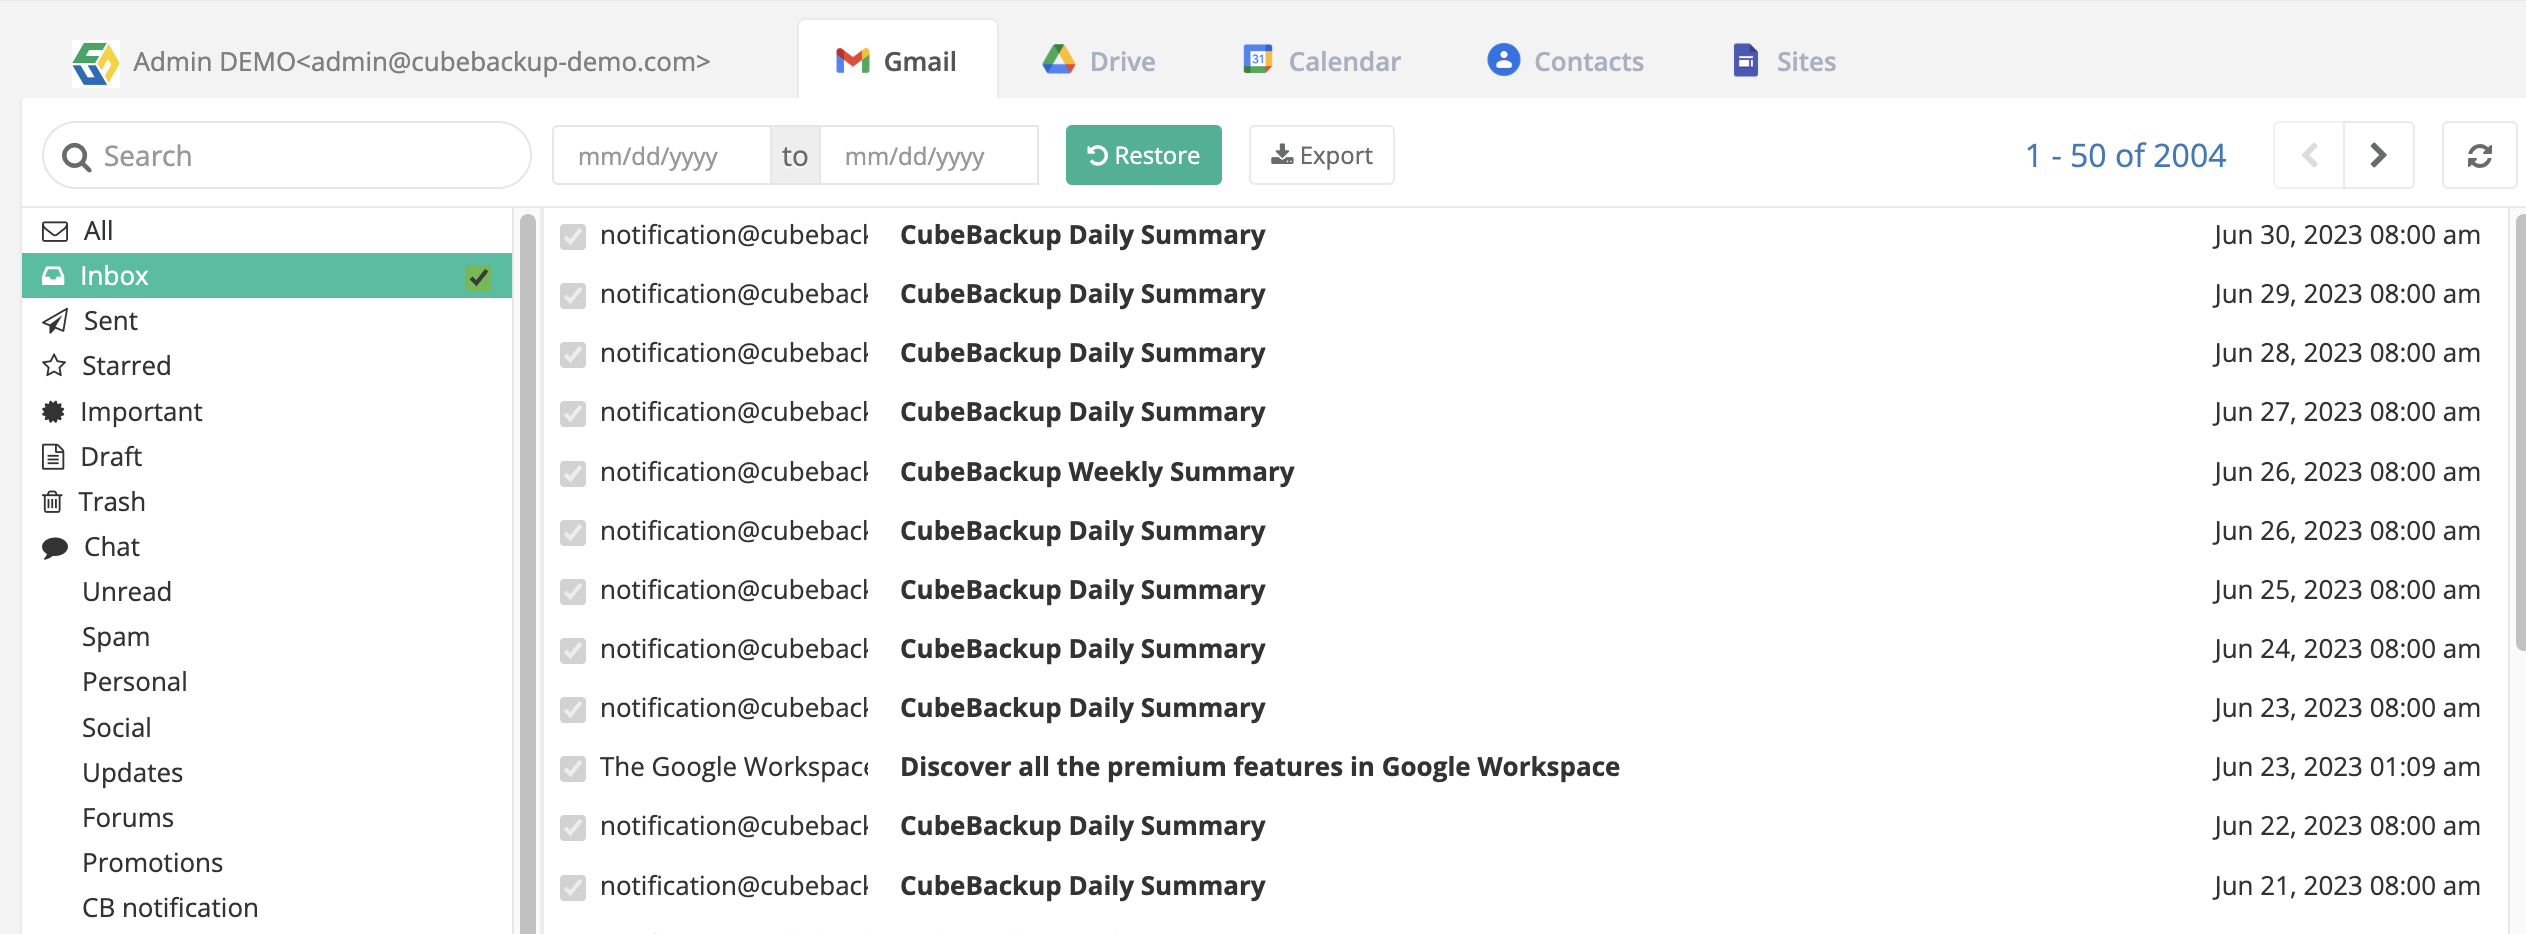Toggle the checkmark on the Inbox label
This screenshot has width=2526, height=934.
click(478, 279)
